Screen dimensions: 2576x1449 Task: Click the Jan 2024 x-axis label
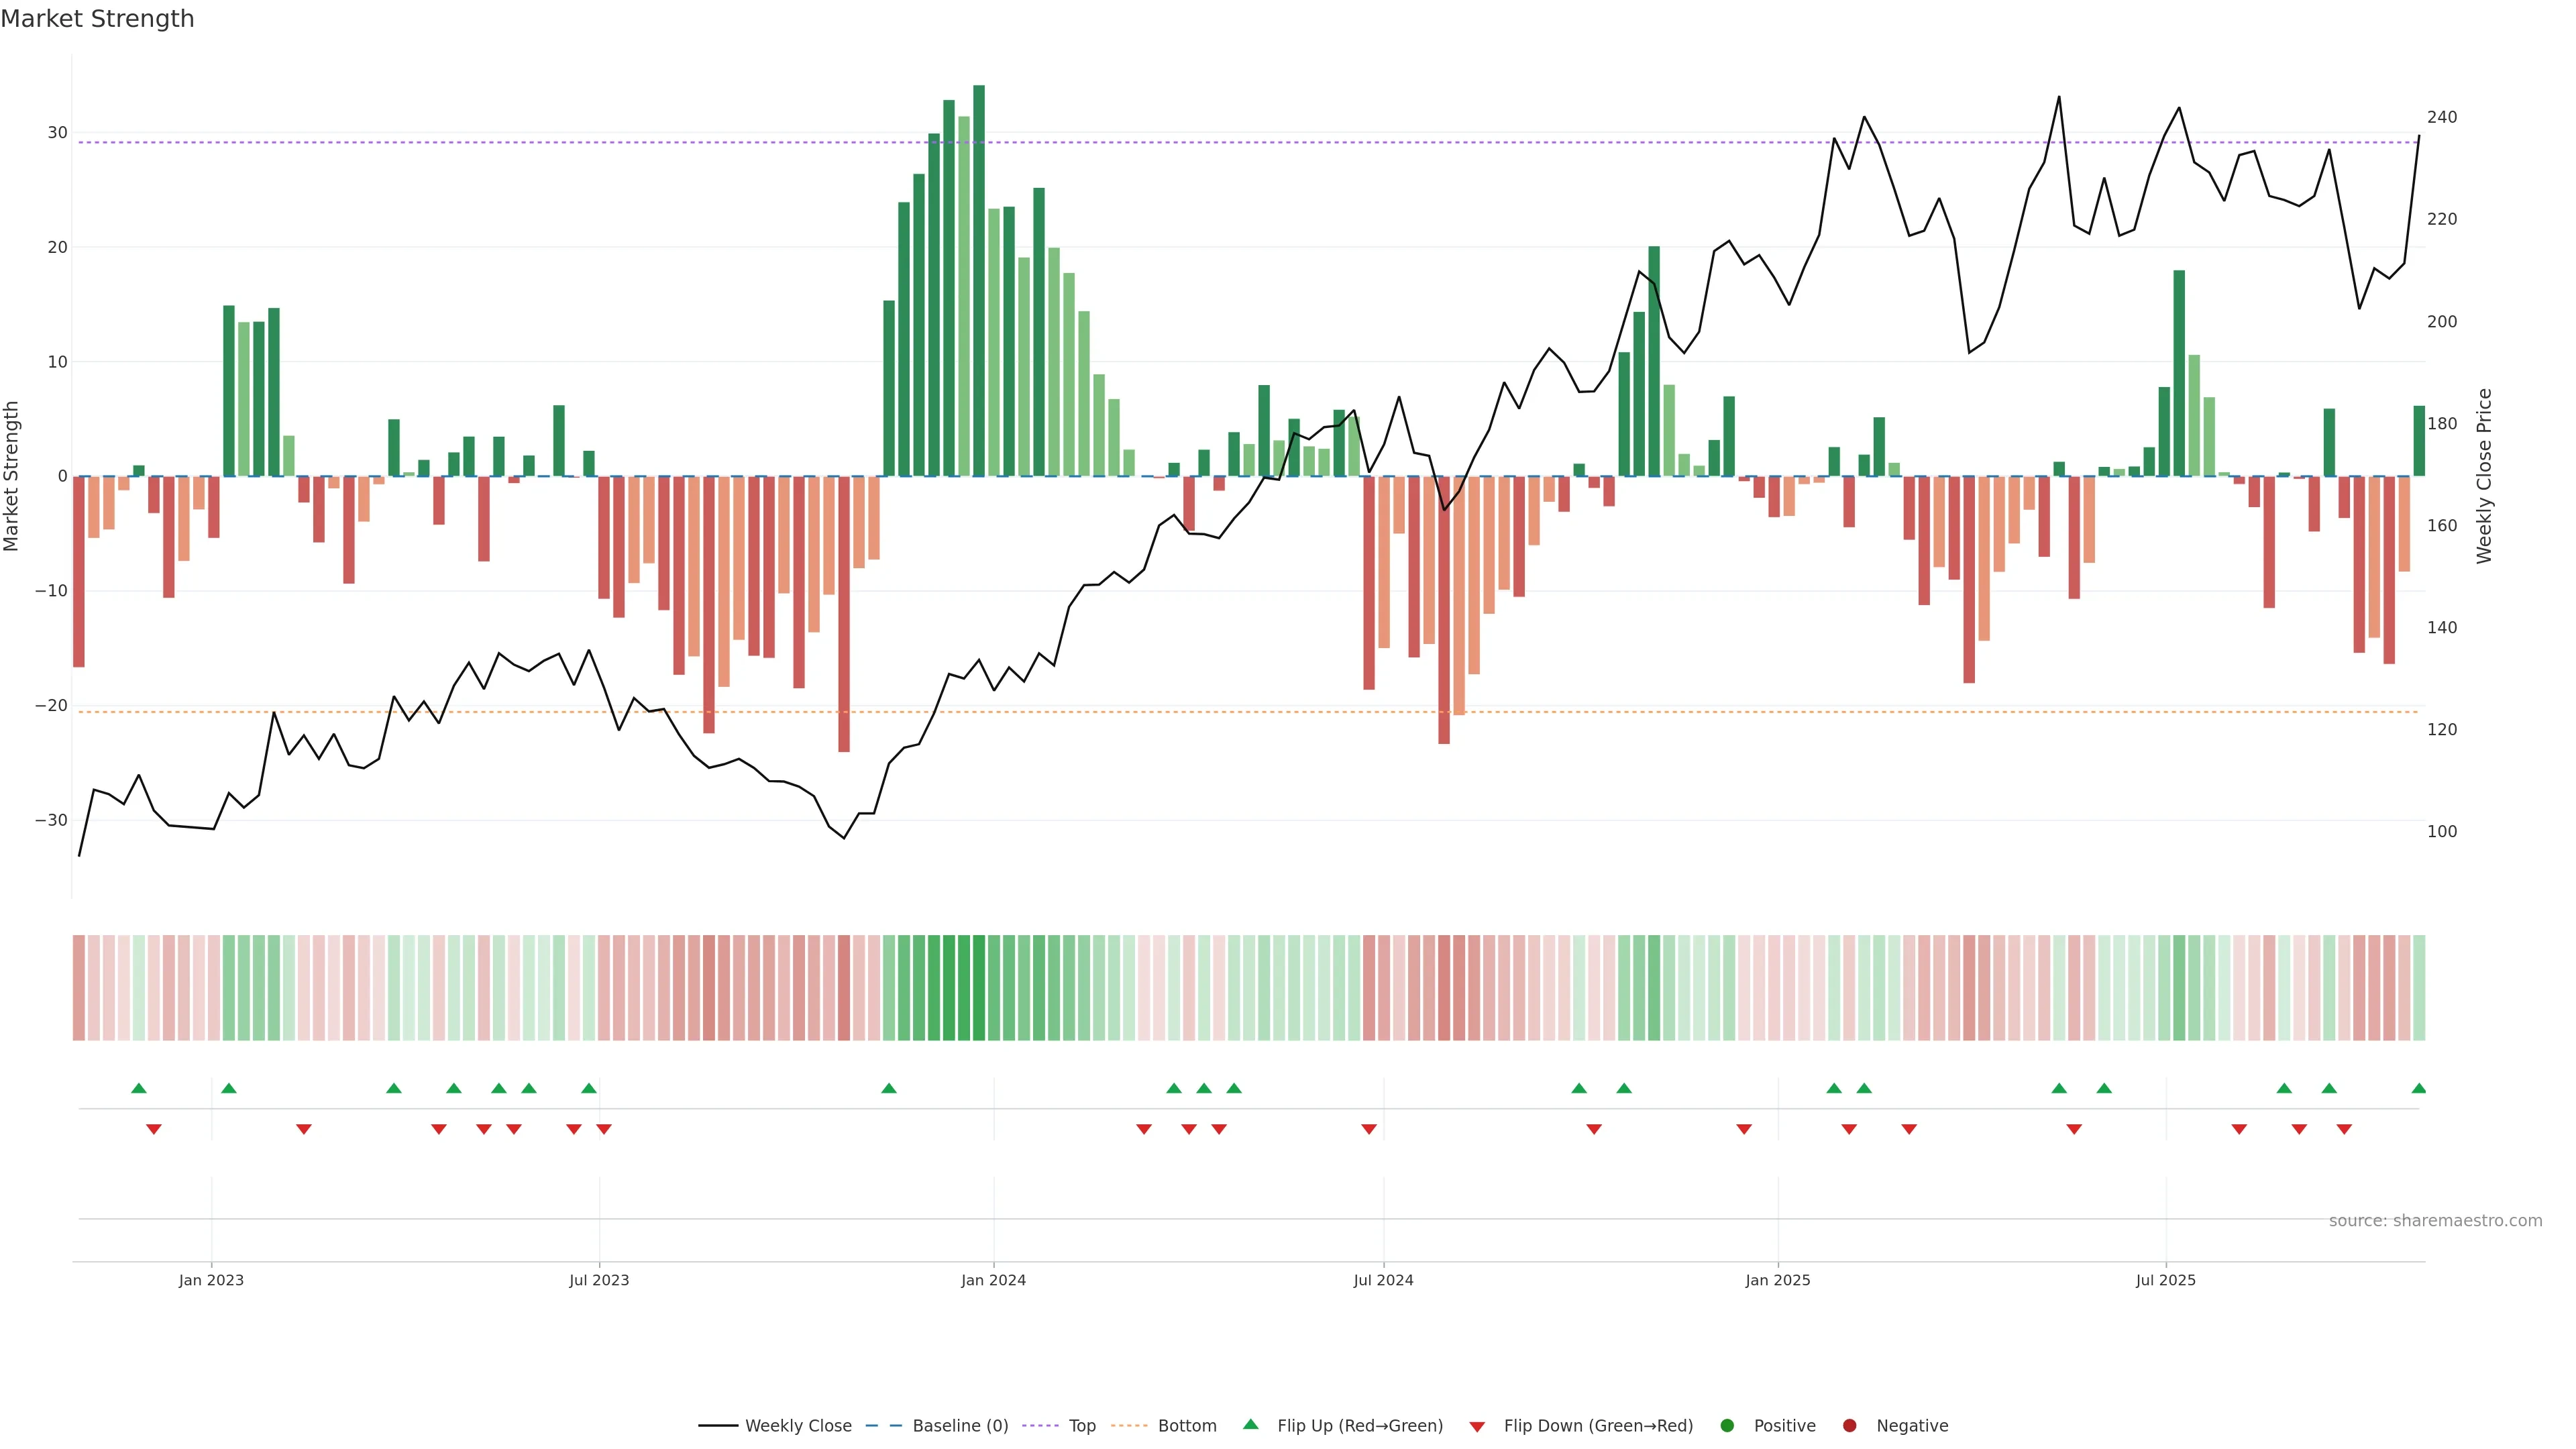pos(993,1280)
